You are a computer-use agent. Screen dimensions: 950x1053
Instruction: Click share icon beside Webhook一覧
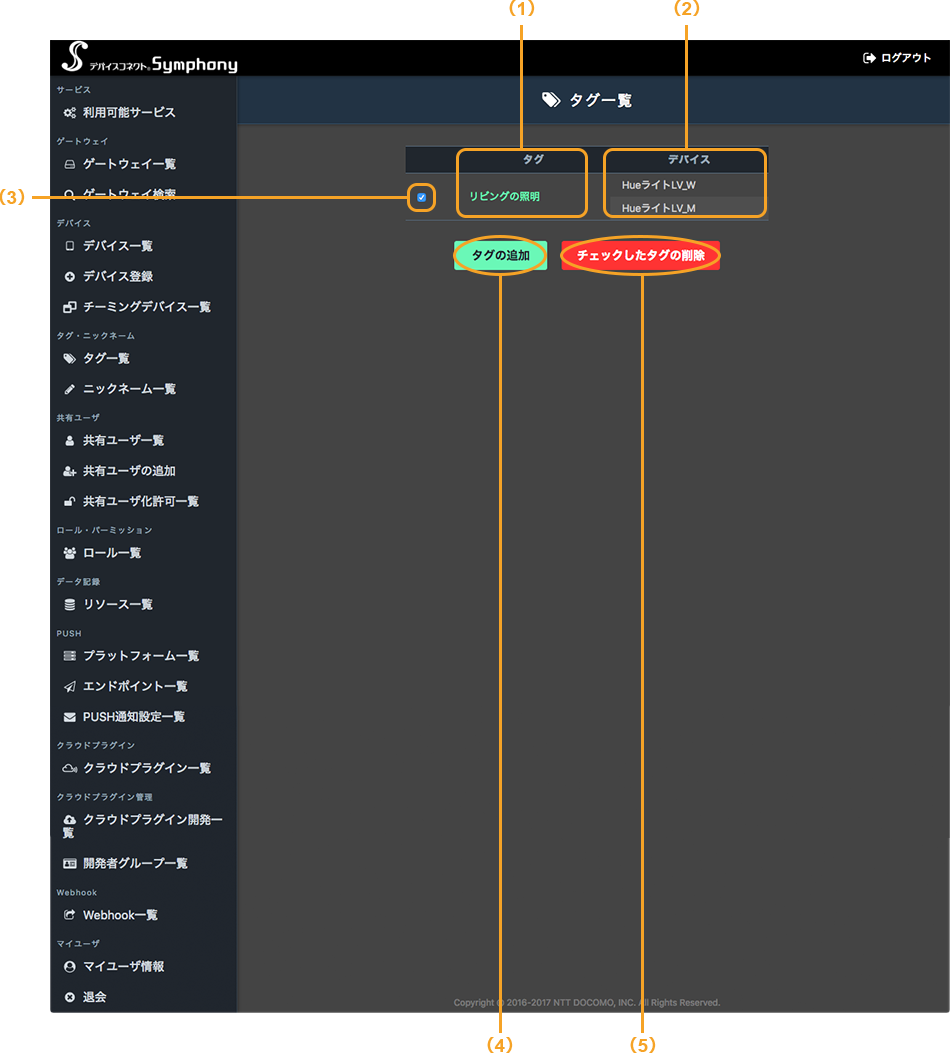pos(69,915)
